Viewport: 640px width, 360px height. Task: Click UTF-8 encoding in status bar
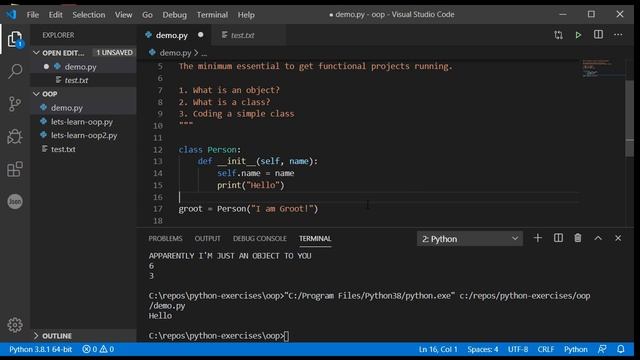pos(518,349)
